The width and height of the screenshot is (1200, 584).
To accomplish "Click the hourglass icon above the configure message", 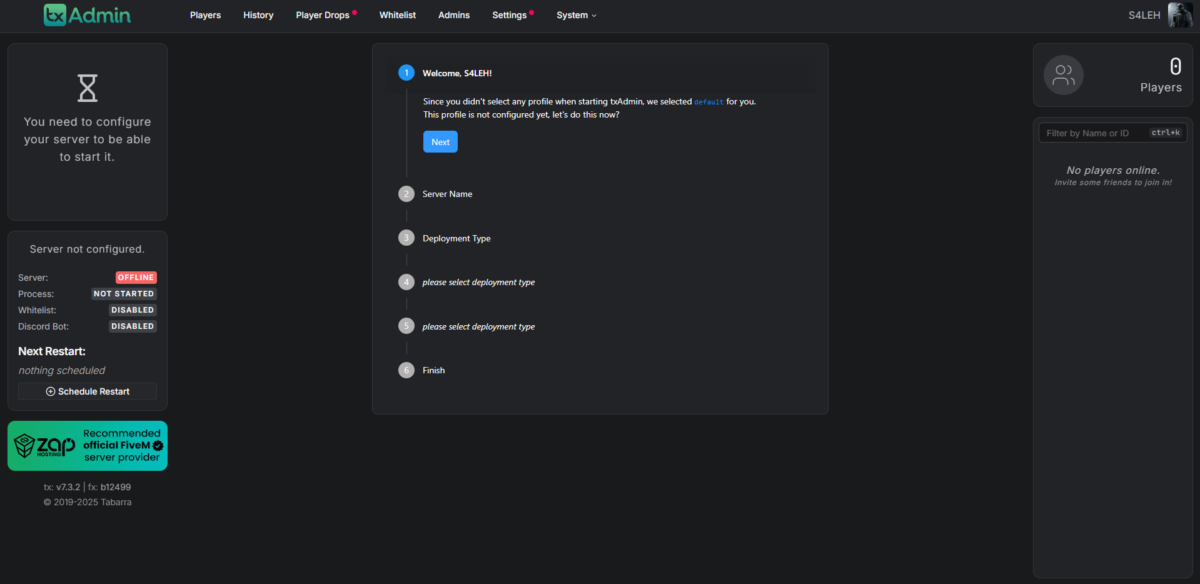I will click(87, 89).
